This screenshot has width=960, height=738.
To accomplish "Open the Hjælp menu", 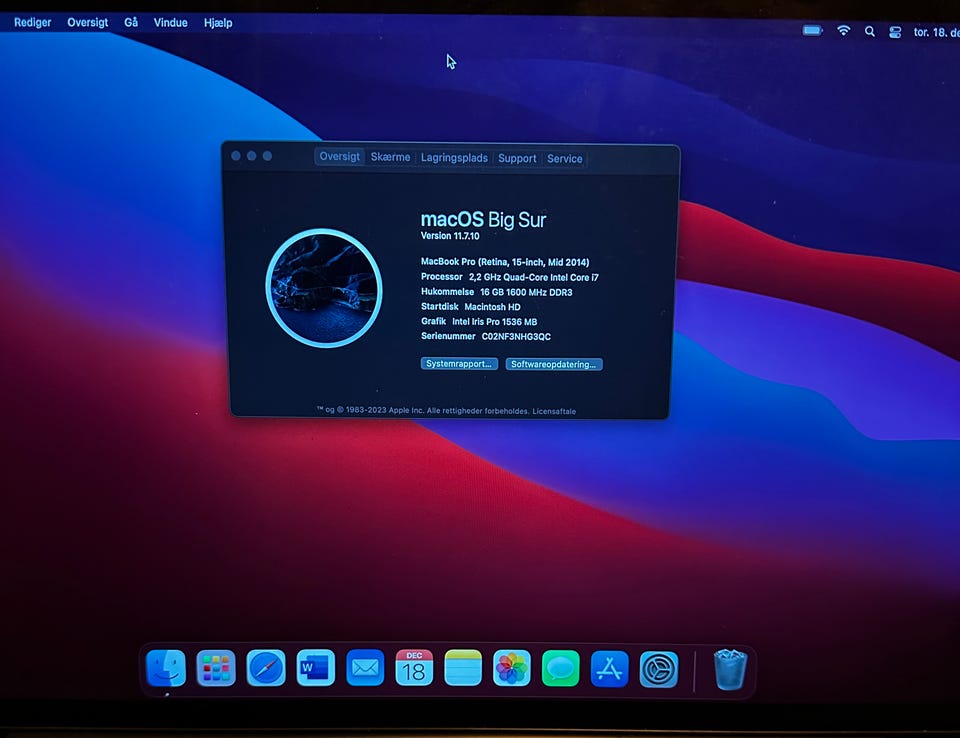I will click(218, 23).
